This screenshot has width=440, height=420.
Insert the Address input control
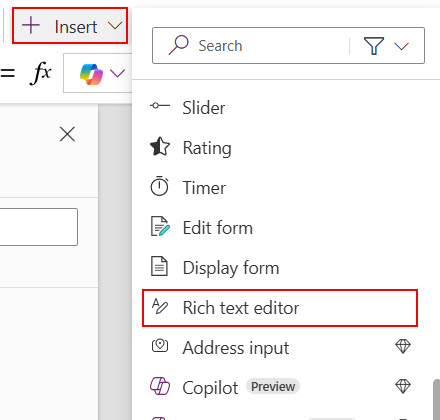coord(280,348)
